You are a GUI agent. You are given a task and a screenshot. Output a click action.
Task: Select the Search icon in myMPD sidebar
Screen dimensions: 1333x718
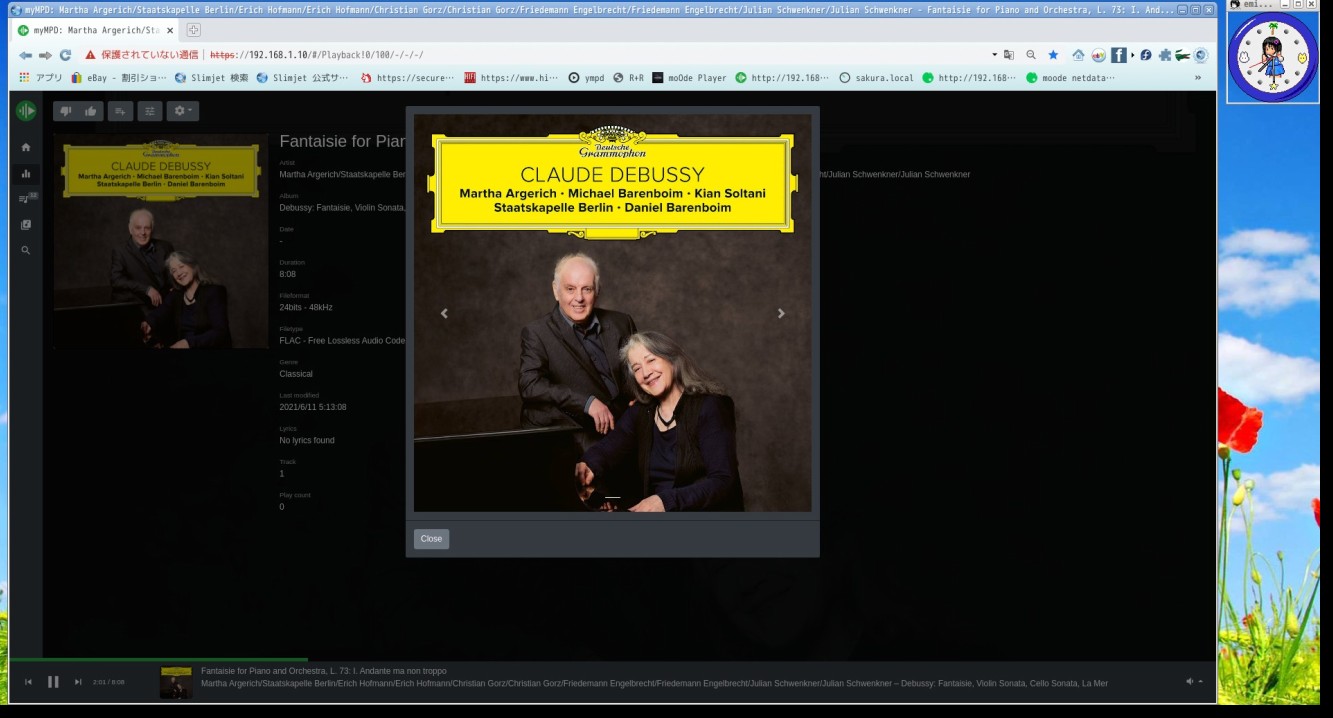25,250
